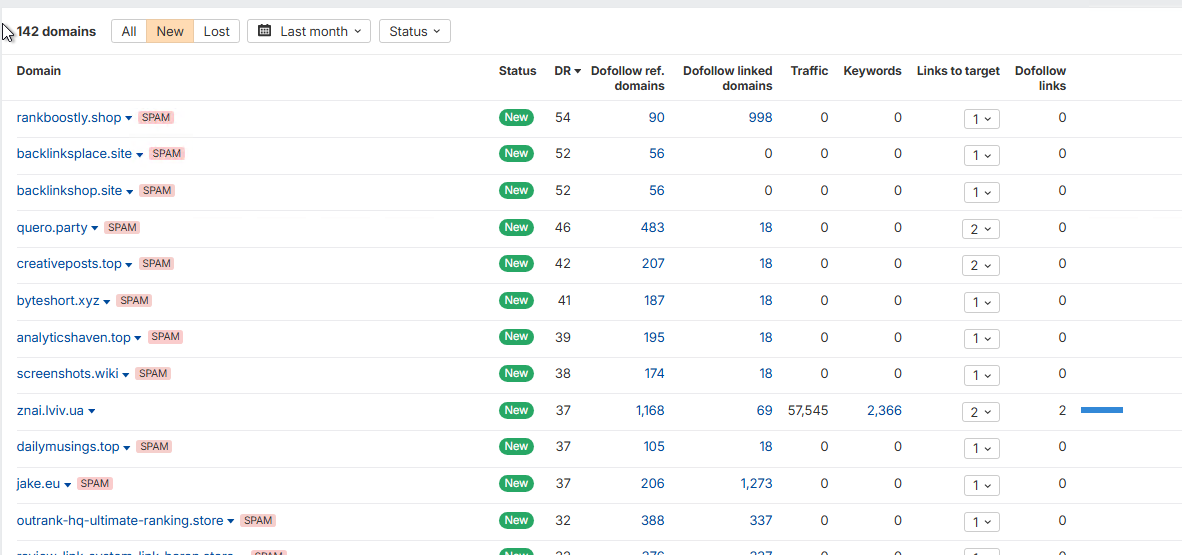Expand the arrow next to rankboostly.shop
The height and width of the screenshot is (556, 1182).
pyautogui.click(x=129, y=118)
